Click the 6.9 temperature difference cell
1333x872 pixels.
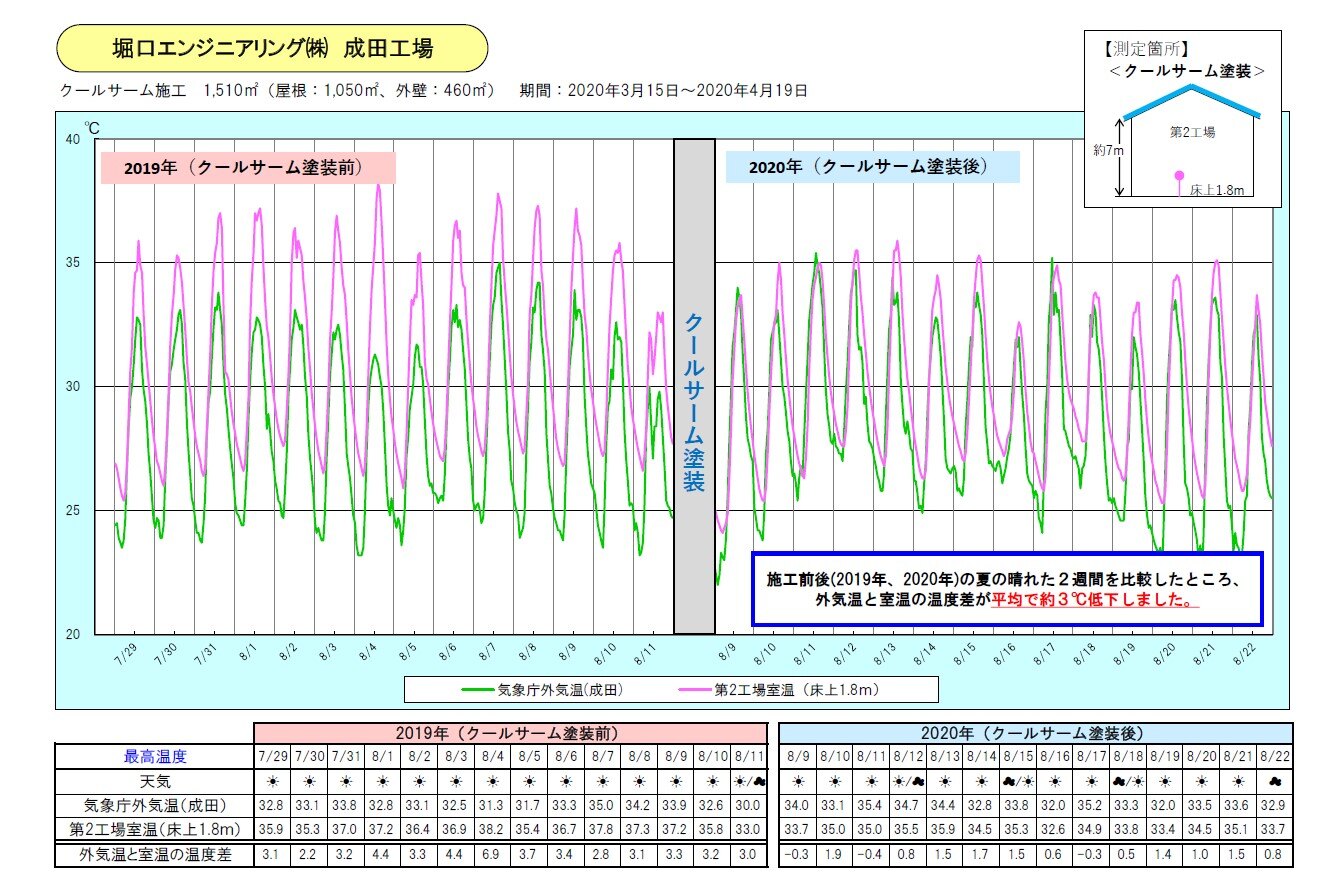[493, 855]
